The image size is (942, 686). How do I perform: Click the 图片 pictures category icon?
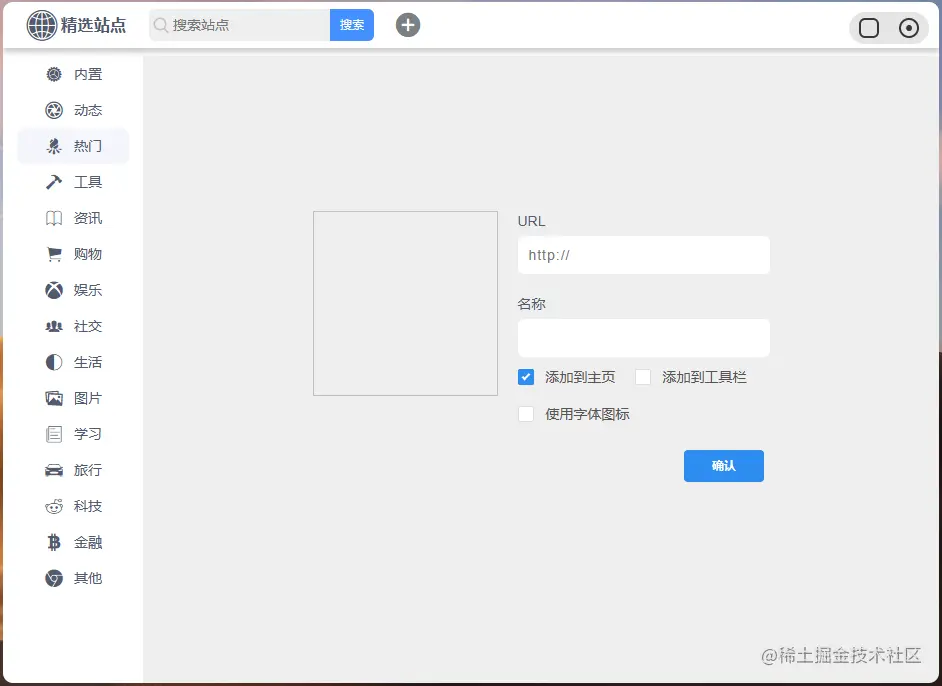pos(54,398)
